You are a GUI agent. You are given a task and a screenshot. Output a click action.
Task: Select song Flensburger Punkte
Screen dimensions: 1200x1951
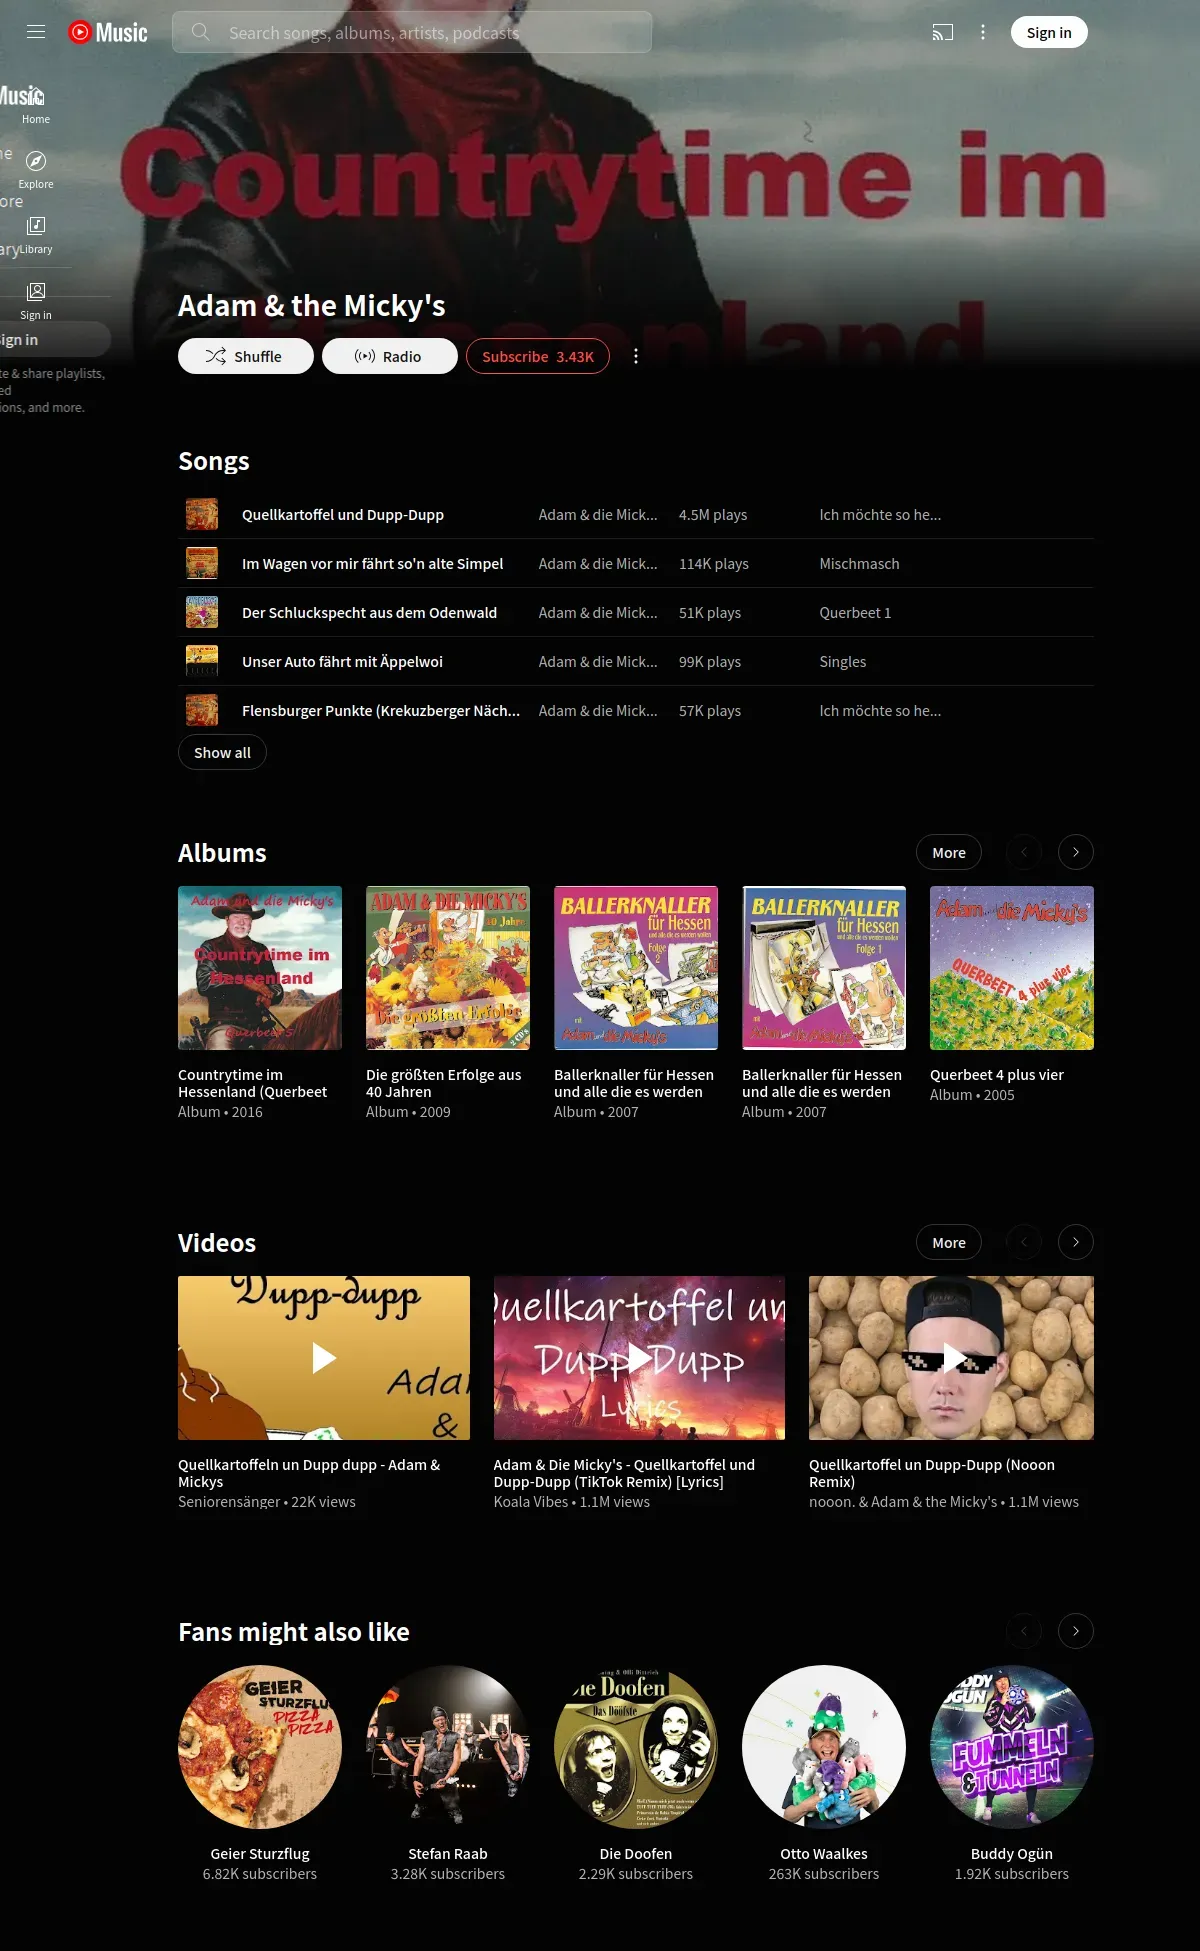pos(380,710)
